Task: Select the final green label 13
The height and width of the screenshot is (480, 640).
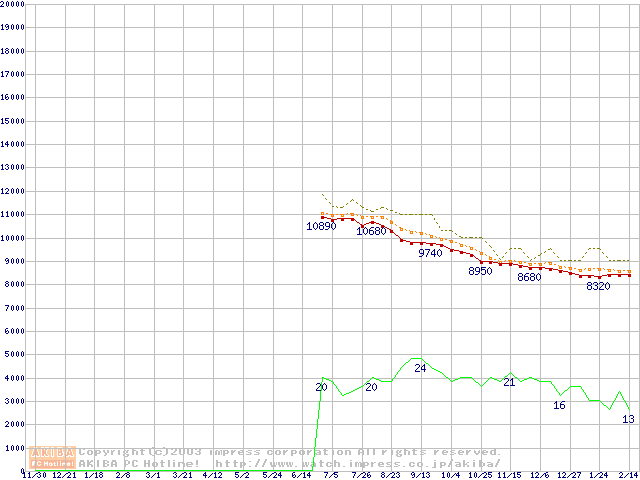Action: pyautogui.click(x=628, y=419)
